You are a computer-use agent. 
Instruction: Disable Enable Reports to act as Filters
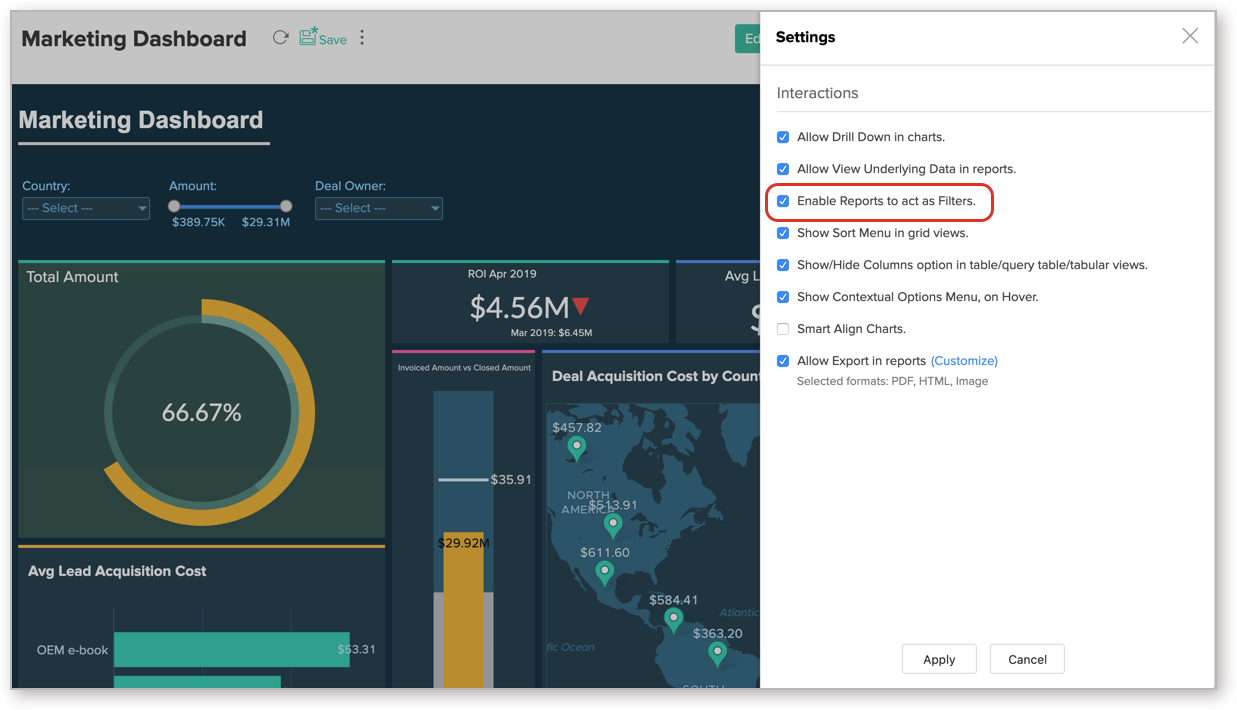pyautogui.click(x=783, y=200)
